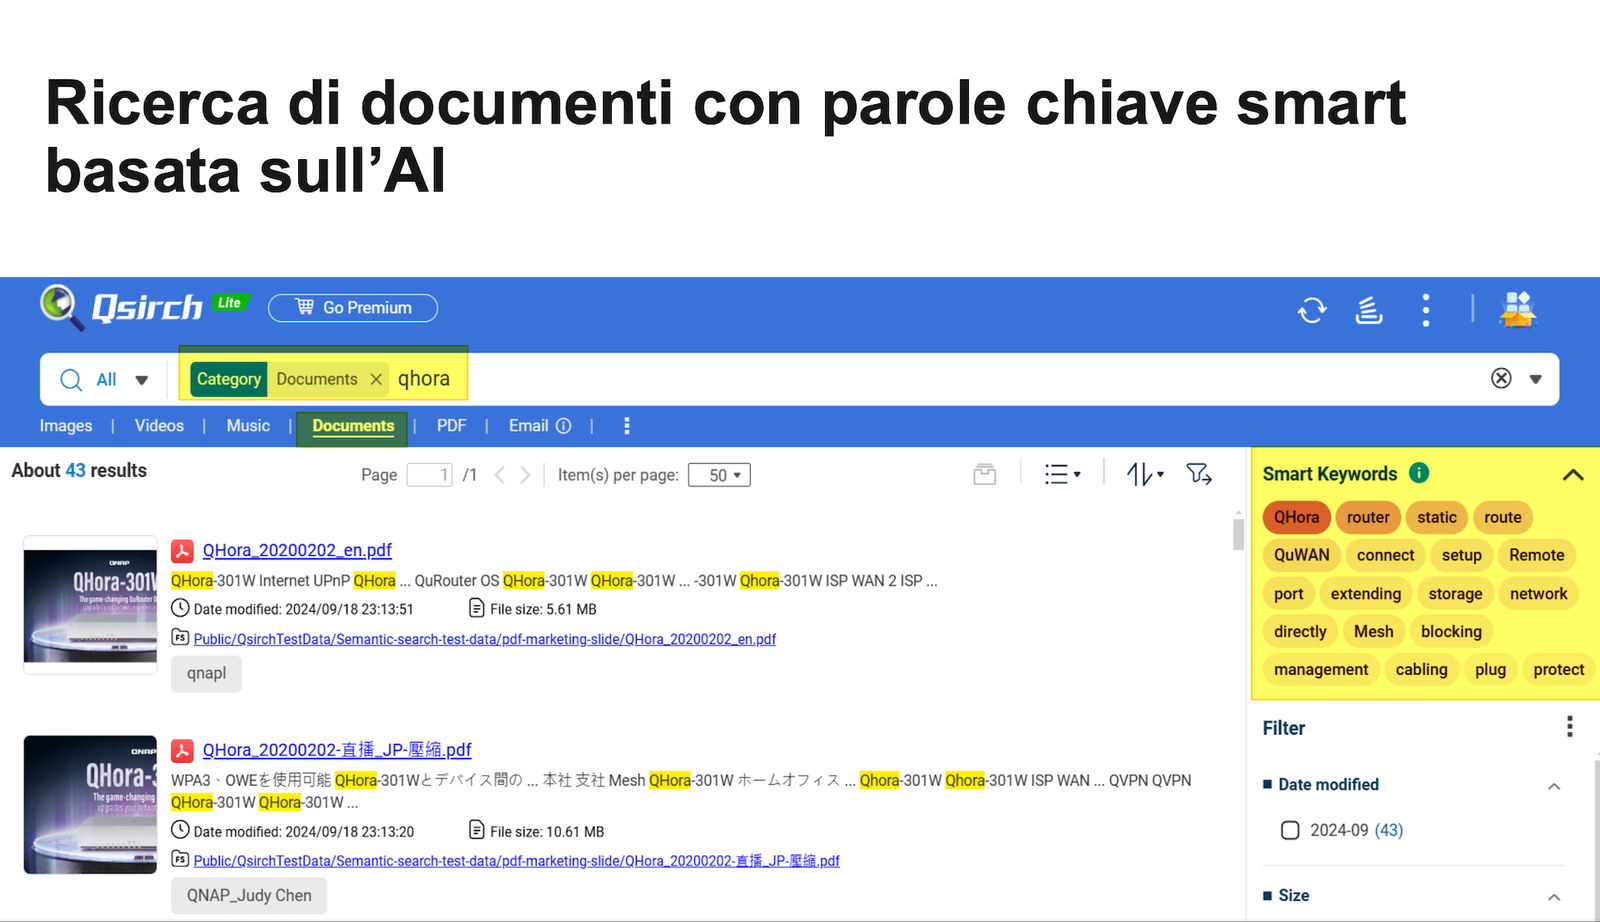The height and width of the screenshot is (922, 1600).
Task: Collapse the Size filter section
Action: coord(1554,897)
